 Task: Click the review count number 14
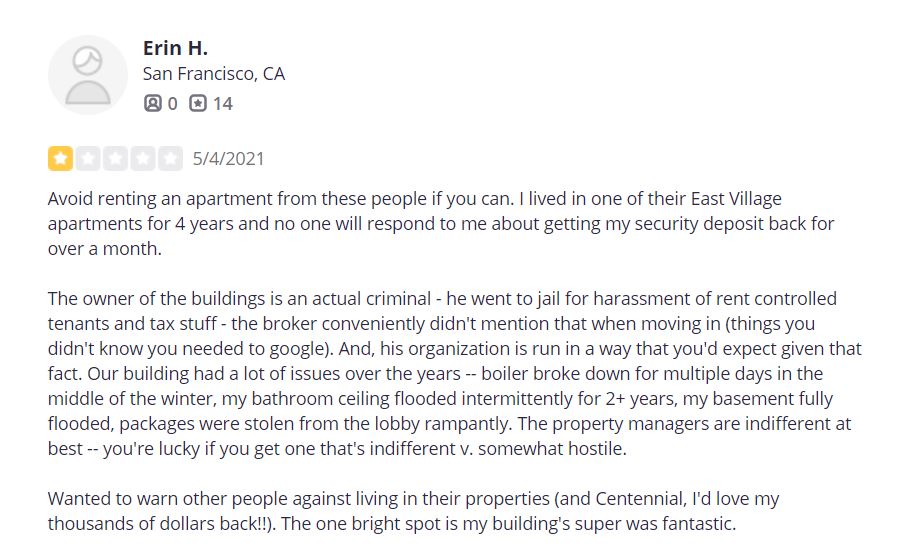pos(223,103)
